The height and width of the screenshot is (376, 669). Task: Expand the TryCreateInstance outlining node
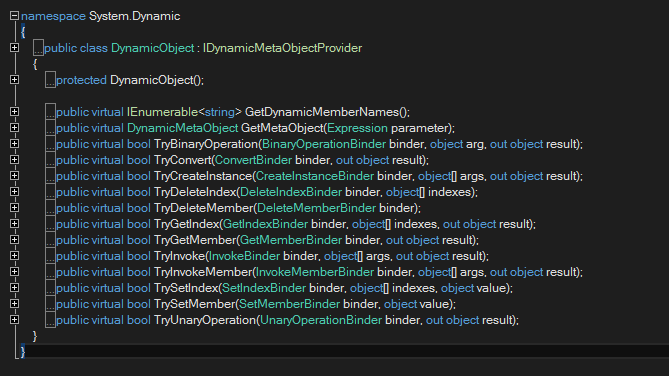(x=15, y=176)
